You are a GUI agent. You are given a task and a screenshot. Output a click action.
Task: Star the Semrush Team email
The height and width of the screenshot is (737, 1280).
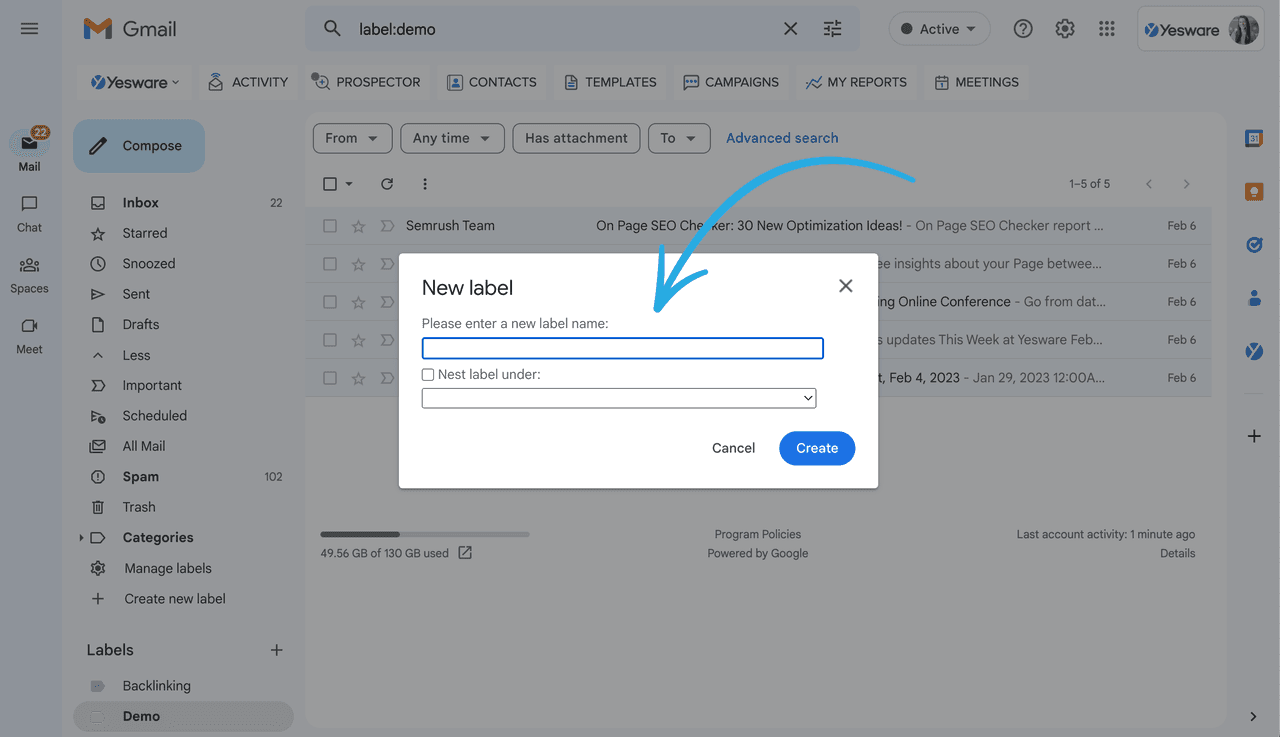pos(357,225)
